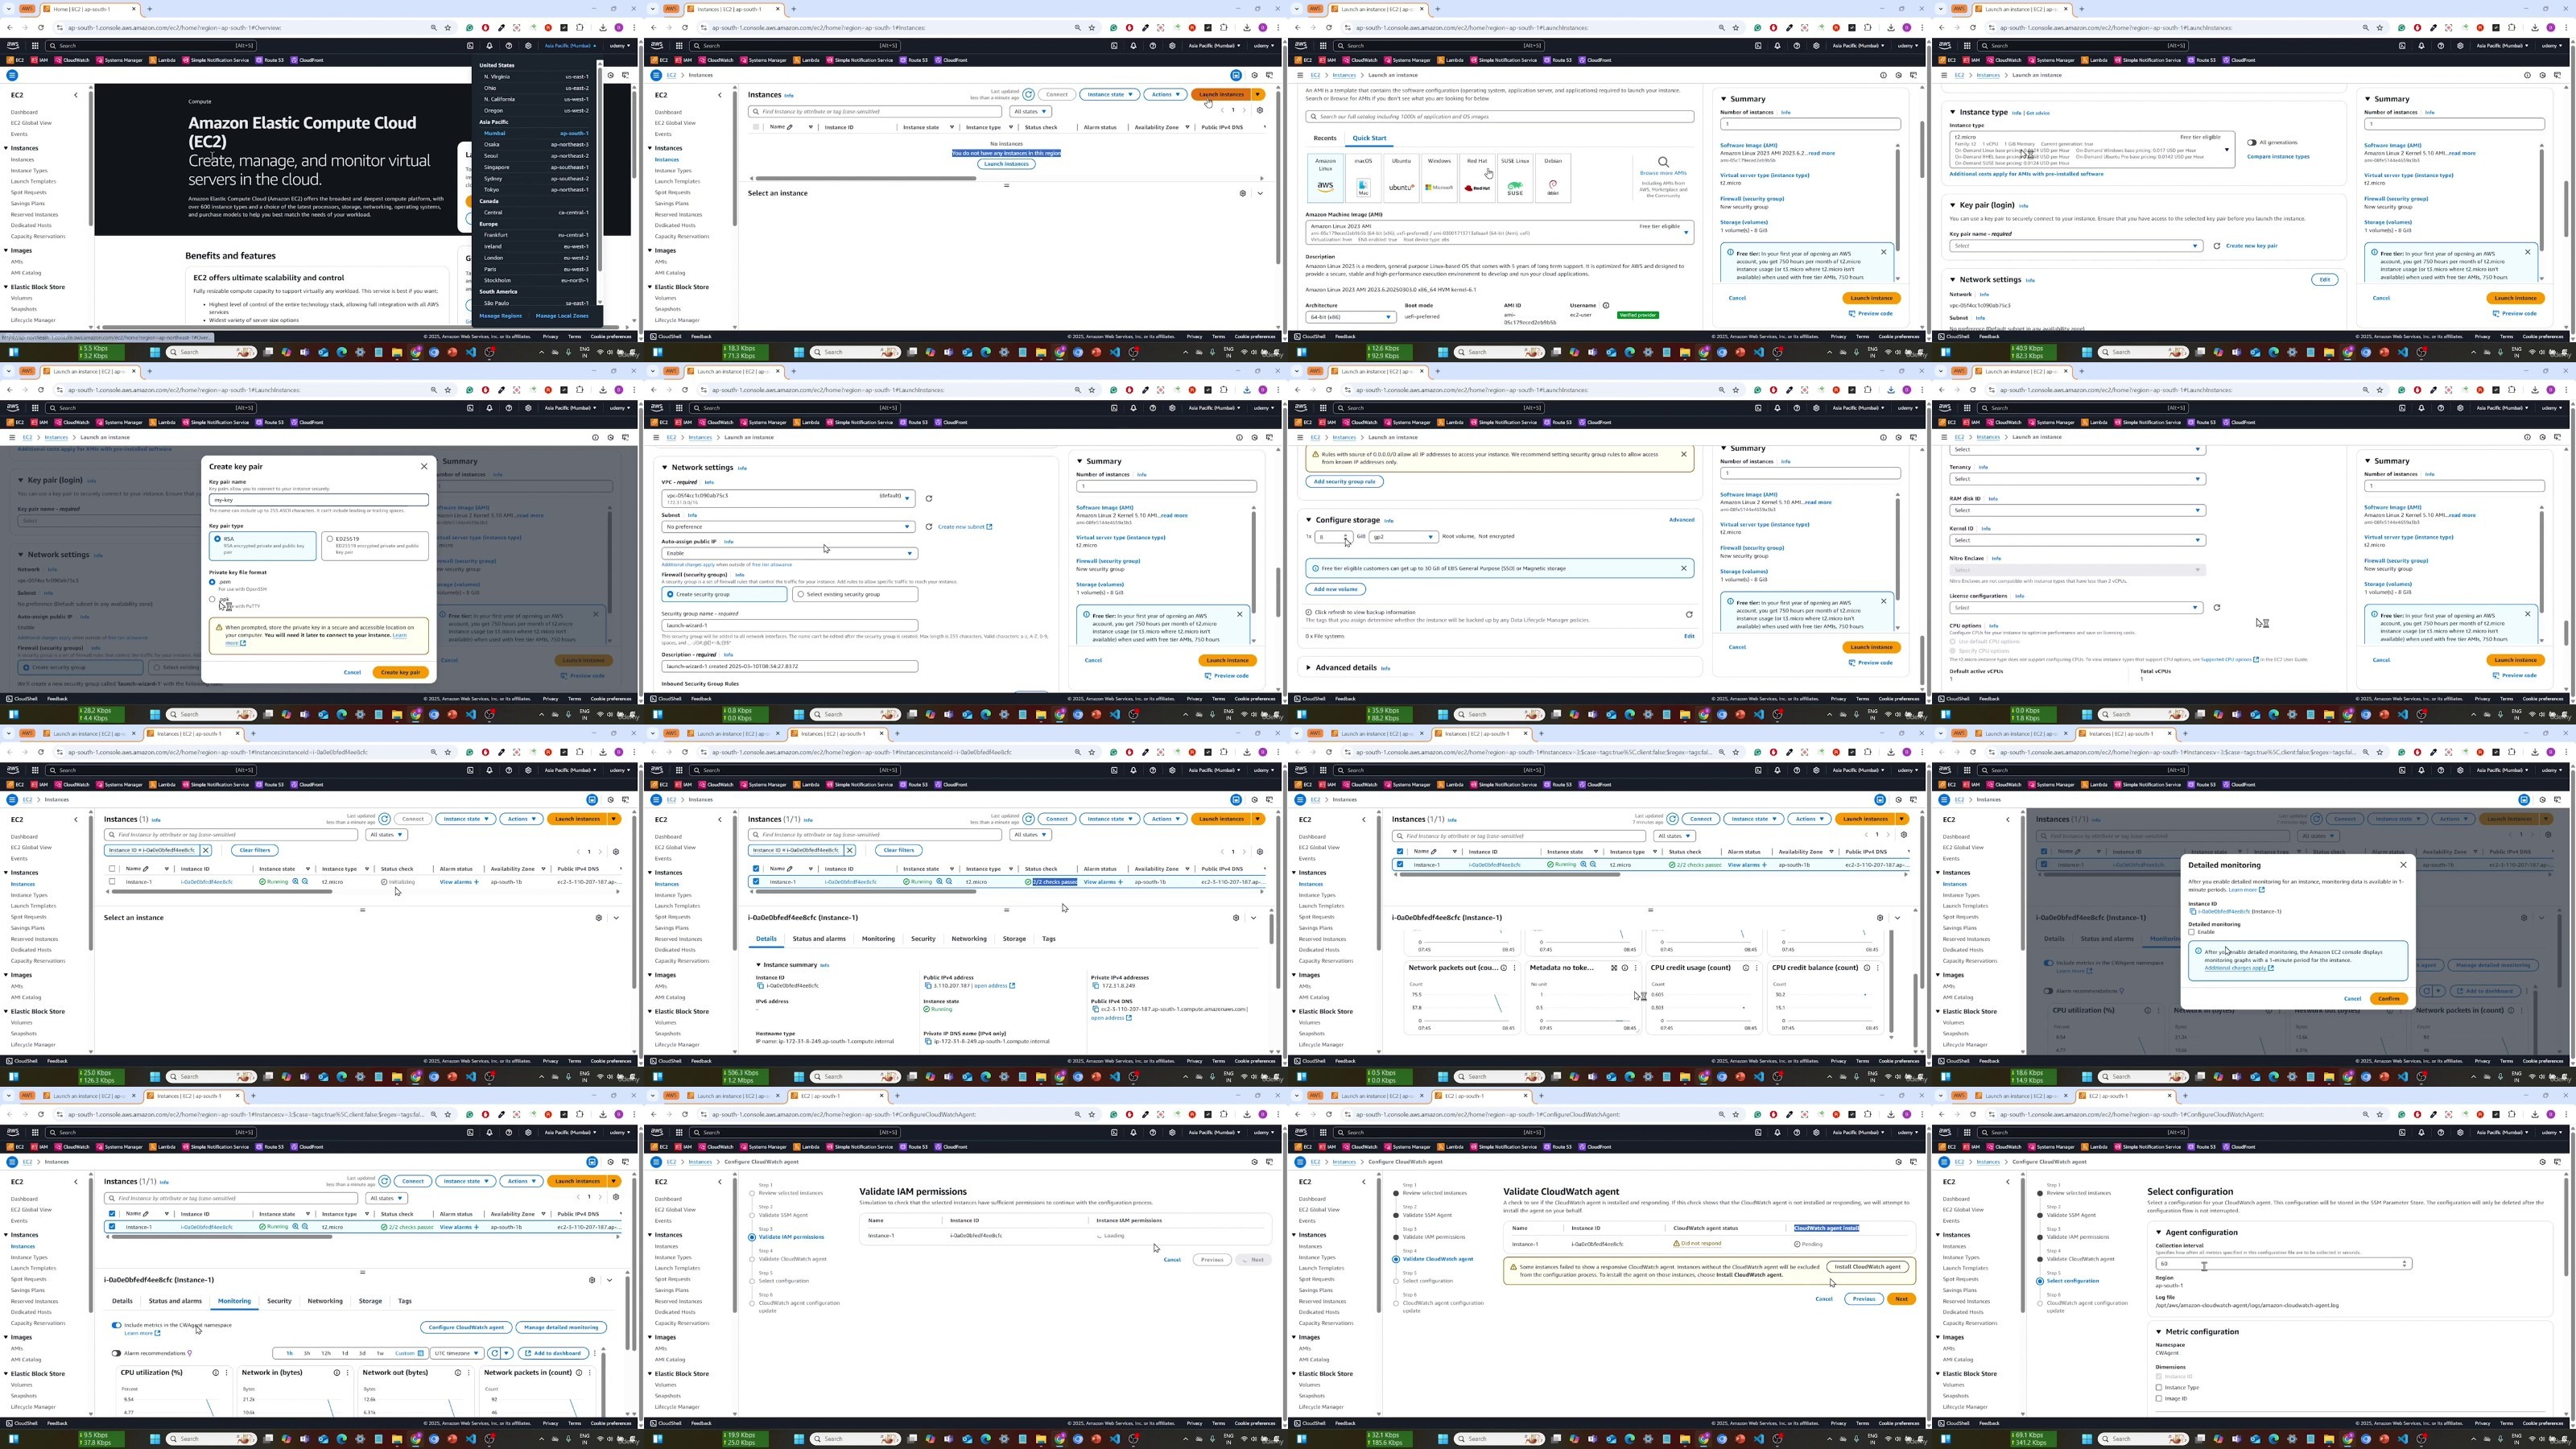Tick checkbox of Instance-1 row showing Initializing
The height and width of the screenshot is (1449, 2576).
coord(112,882)
